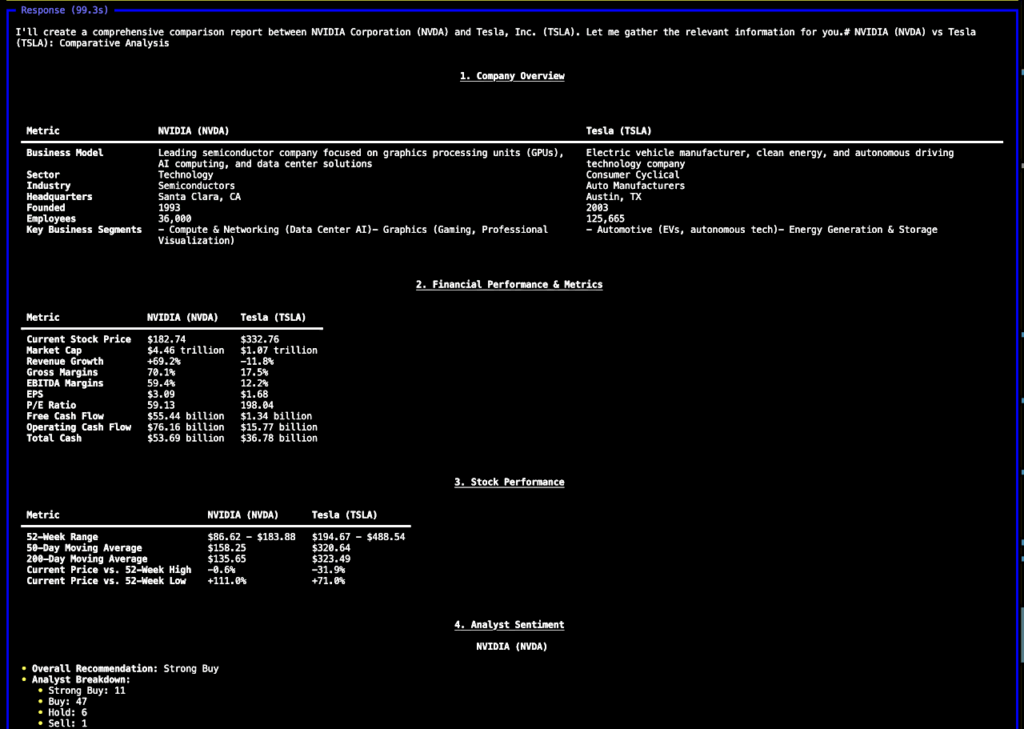
Task: Click the "Free Cash Flow" row label
Action: 65,417
